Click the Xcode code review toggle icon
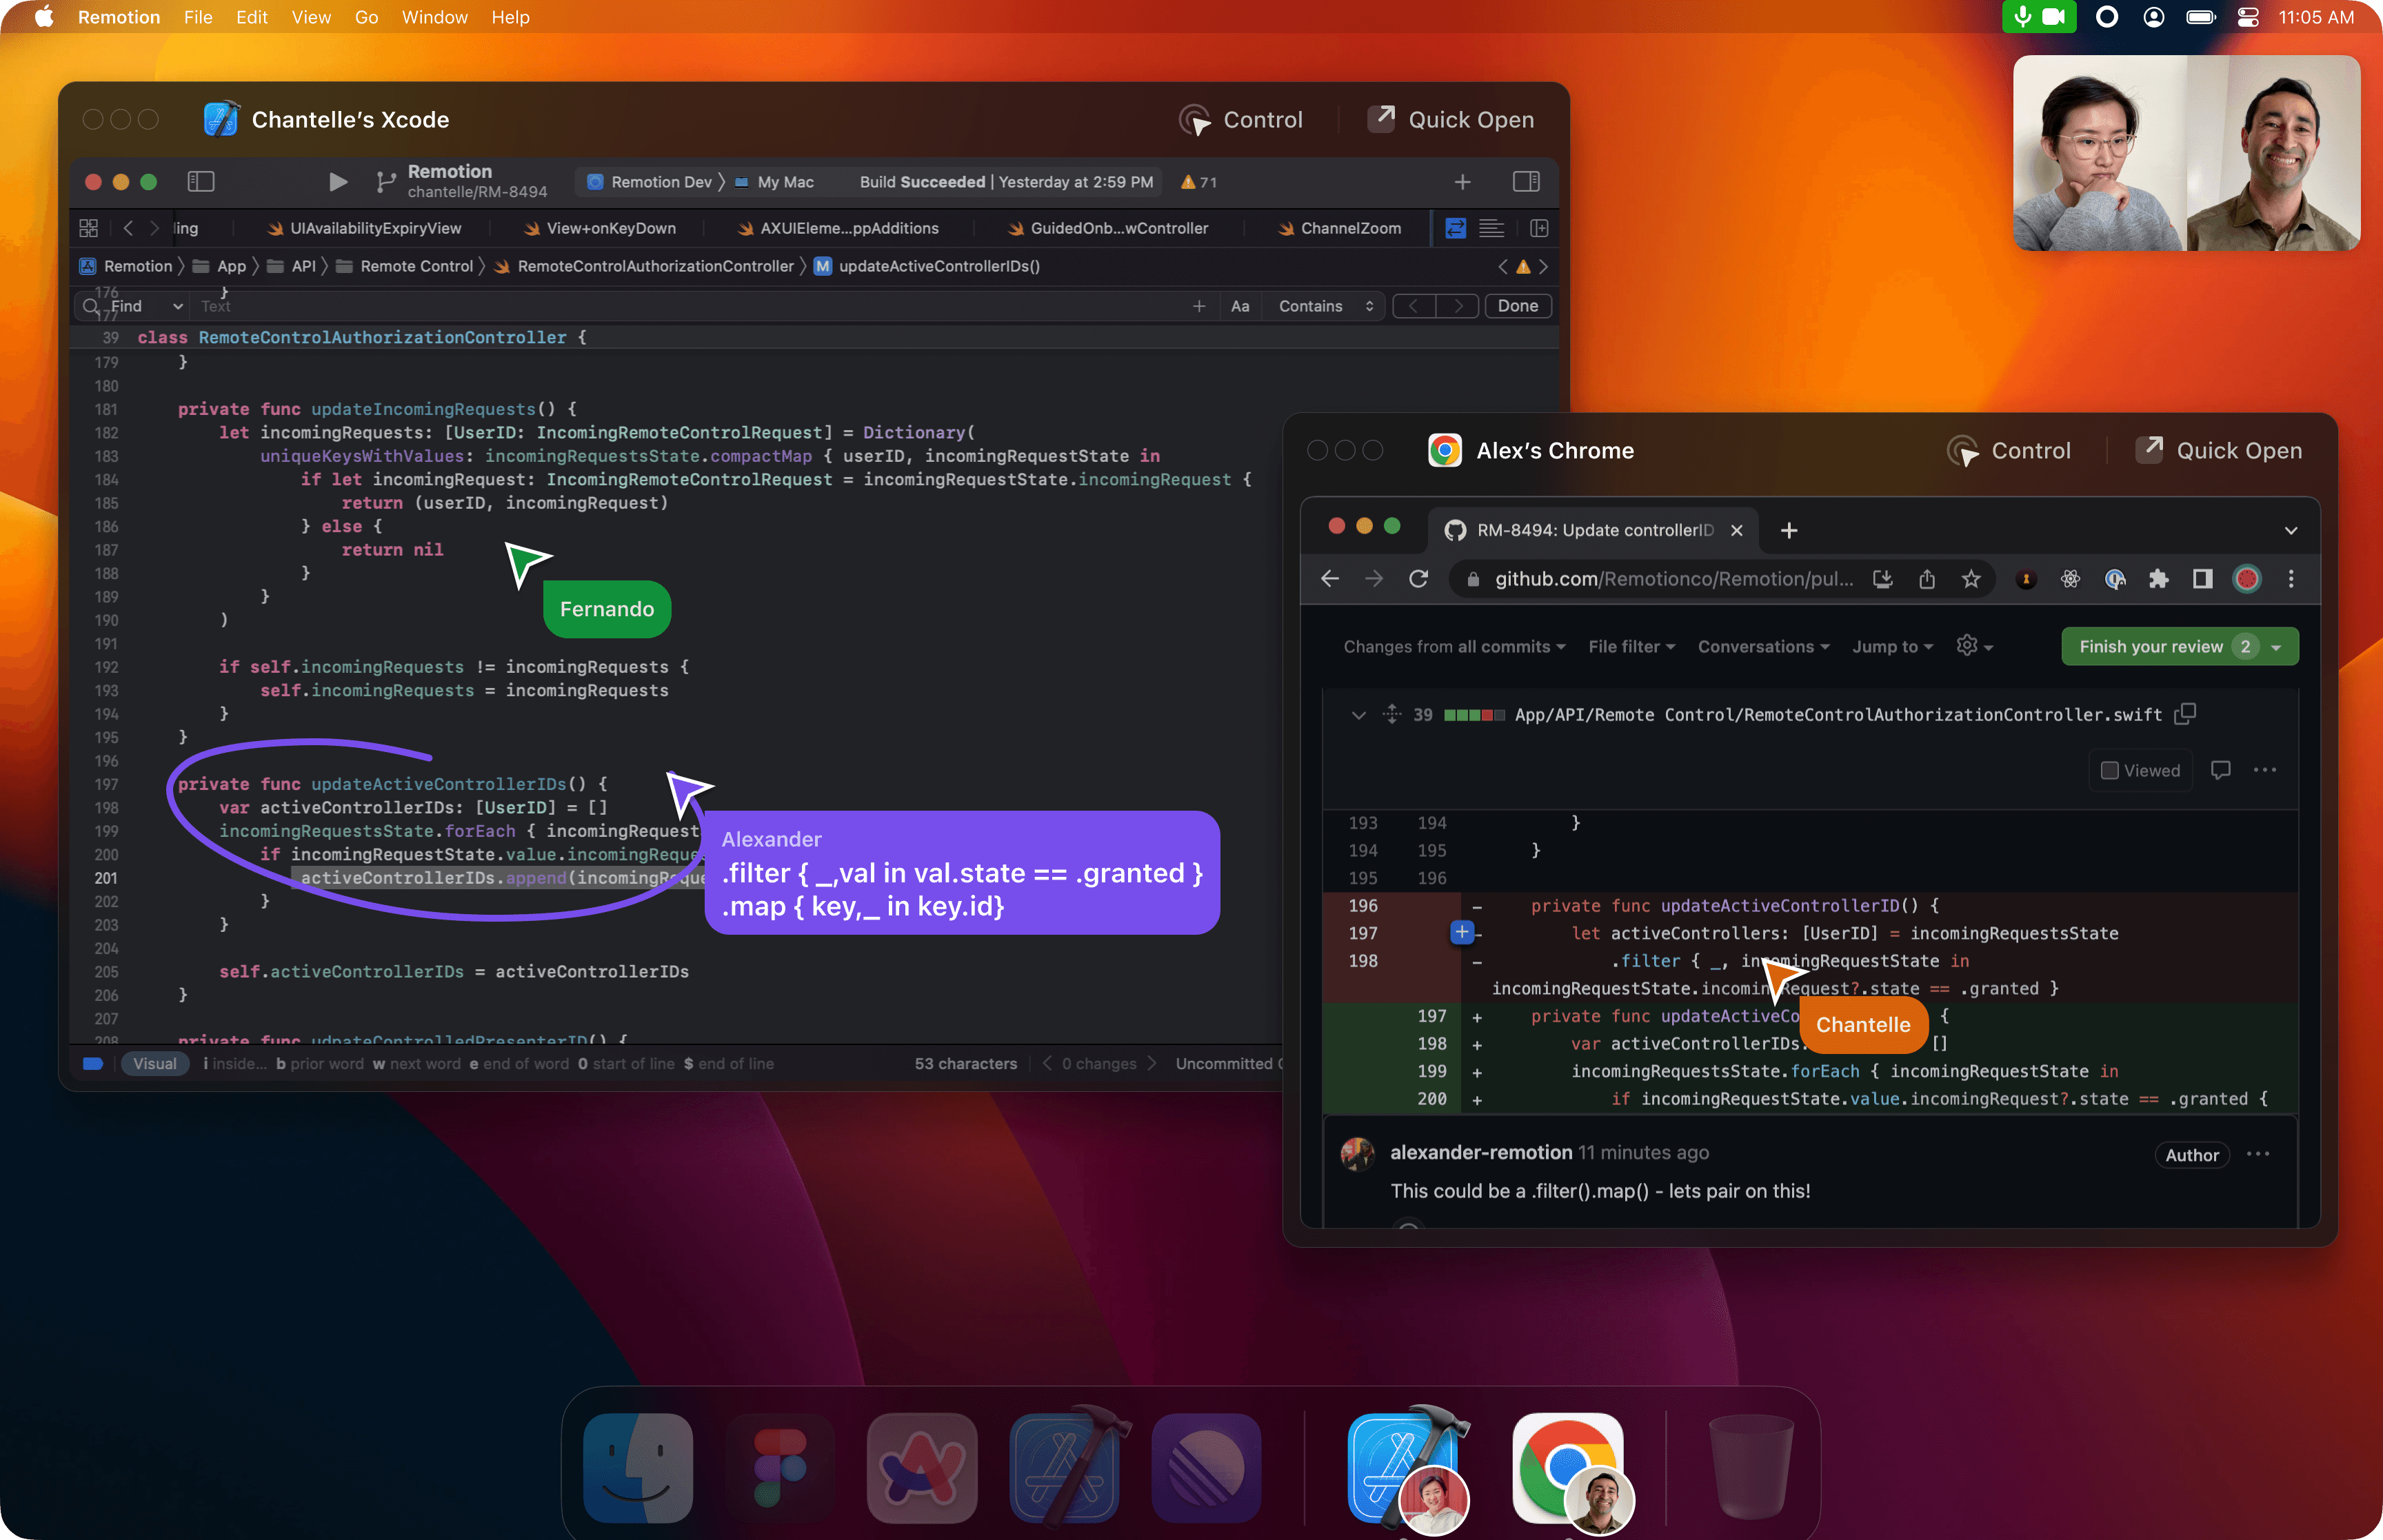Viewport: 2383px width, 1540px height. click(1456, 228)
